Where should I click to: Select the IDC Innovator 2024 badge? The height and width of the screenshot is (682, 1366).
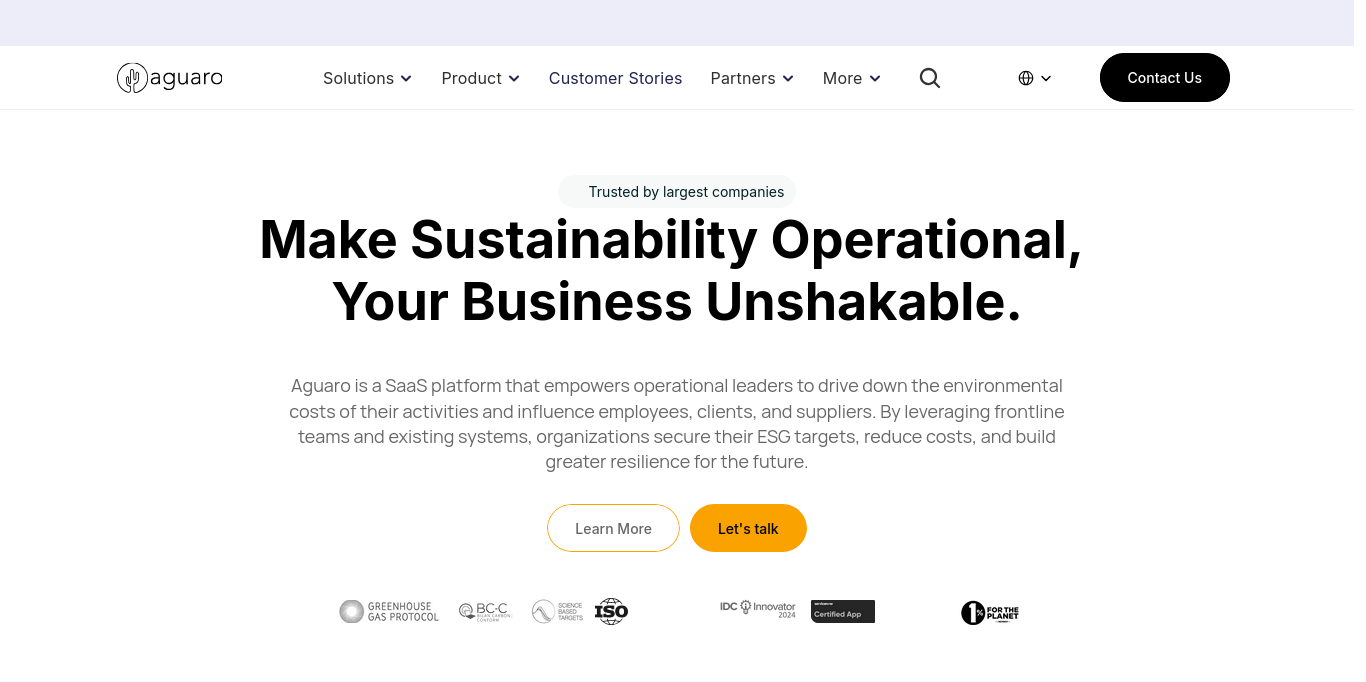757,608
